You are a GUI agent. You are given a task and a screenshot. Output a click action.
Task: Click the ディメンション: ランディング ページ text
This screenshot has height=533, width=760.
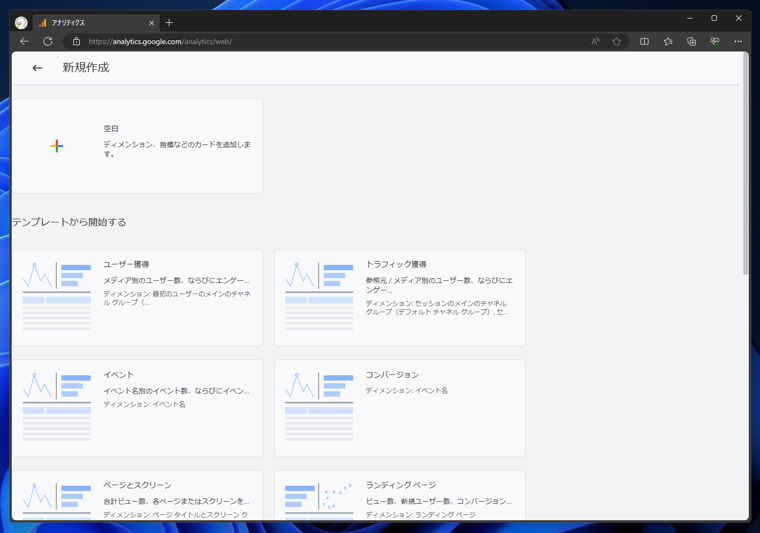tap(420, 515)
